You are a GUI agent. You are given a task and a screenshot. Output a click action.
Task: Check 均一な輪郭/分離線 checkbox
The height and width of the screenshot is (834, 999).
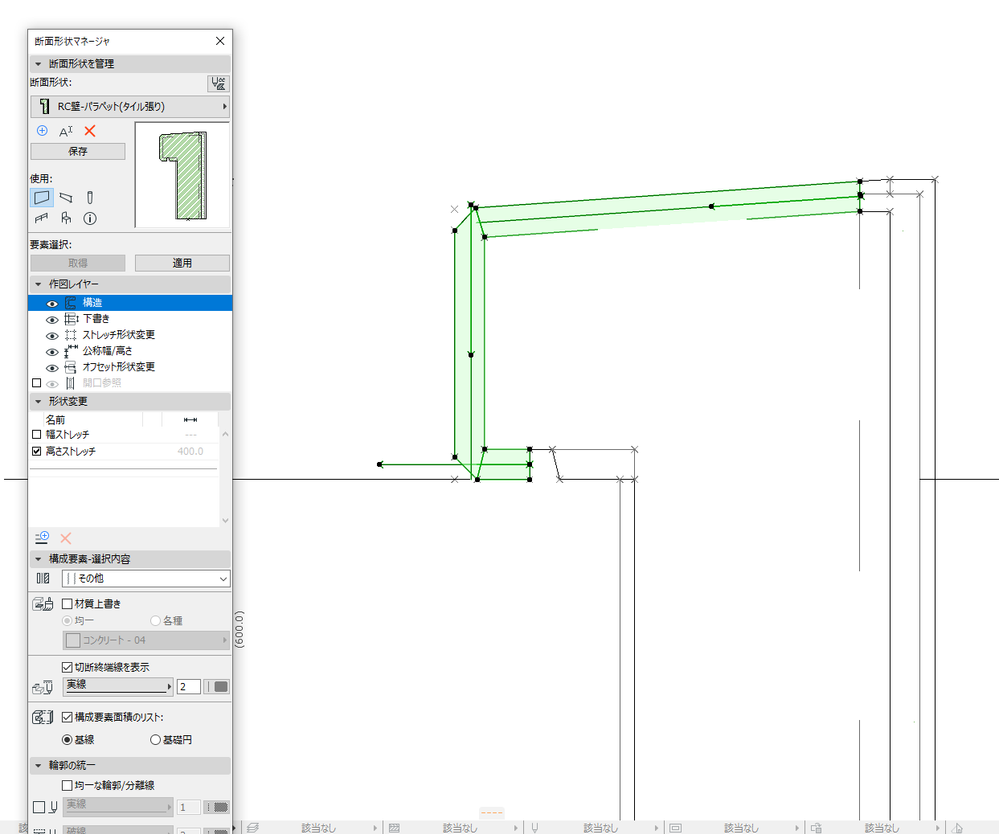(x=67, y=786)
